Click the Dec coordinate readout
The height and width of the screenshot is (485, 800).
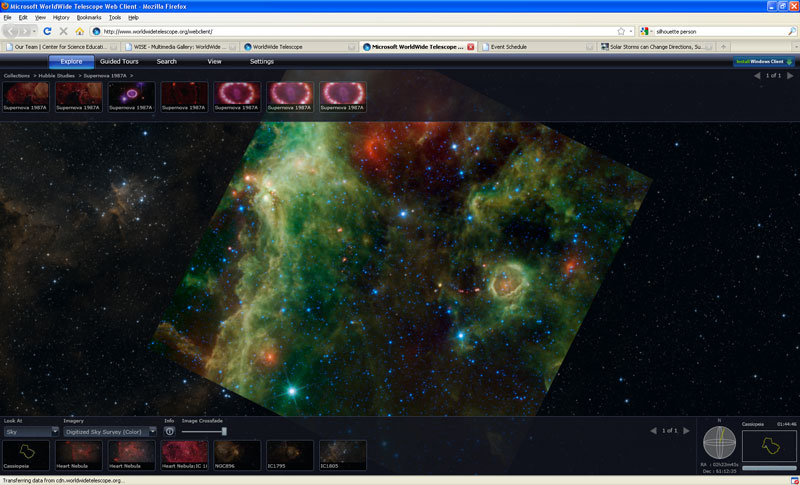click(x=719, y=471)
